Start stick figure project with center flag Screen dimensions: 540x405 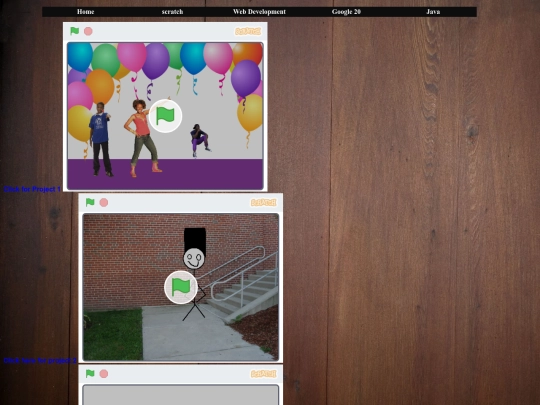pyautogui.click(x=181, y=287)
